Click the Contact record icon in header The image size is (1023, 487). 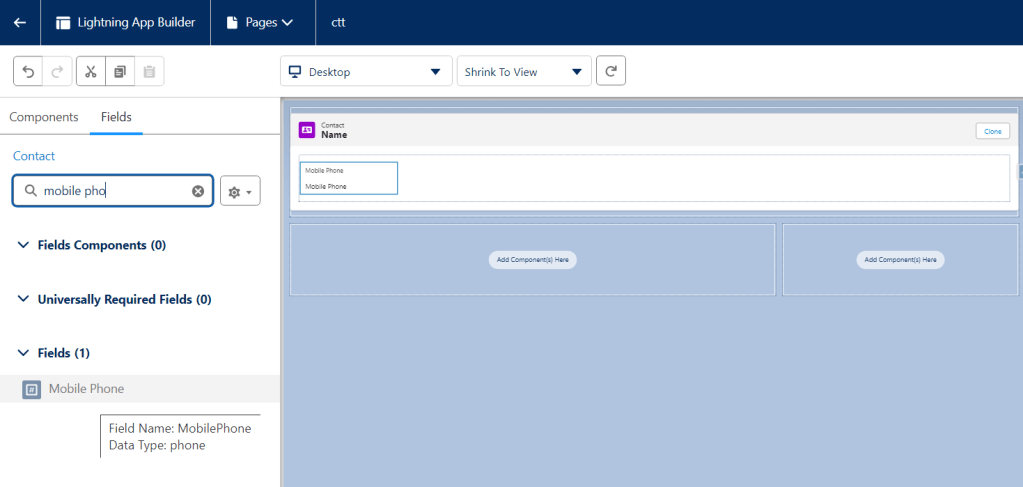pyautogui.click(x=307, y=130)
